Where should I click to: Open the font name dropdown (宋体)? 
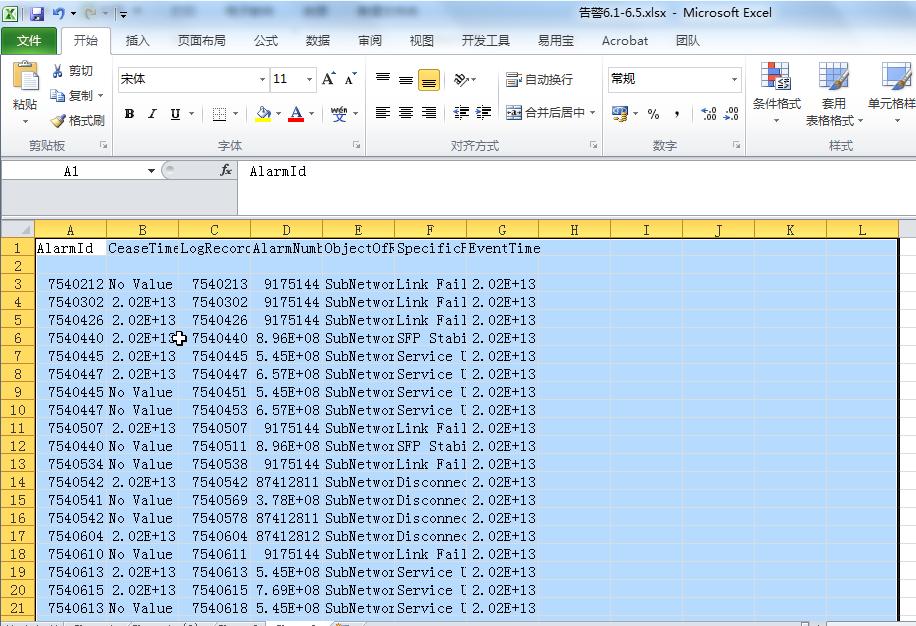point(263,79)
